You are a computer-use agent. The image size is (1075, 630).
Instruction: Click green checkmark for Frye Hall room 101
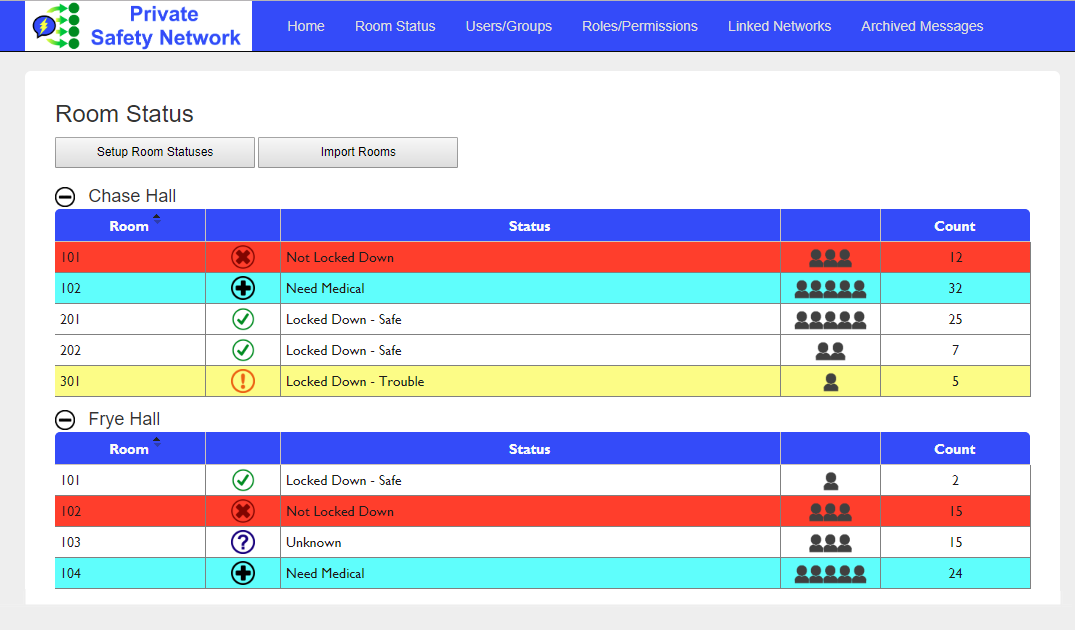click(243, 480)
